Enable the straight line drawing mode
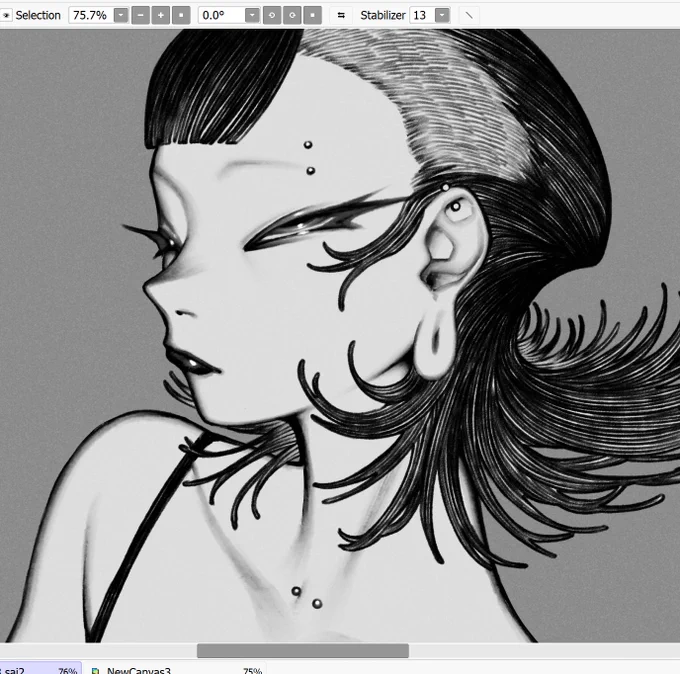The image size is (680, 674). click(469, 15)
